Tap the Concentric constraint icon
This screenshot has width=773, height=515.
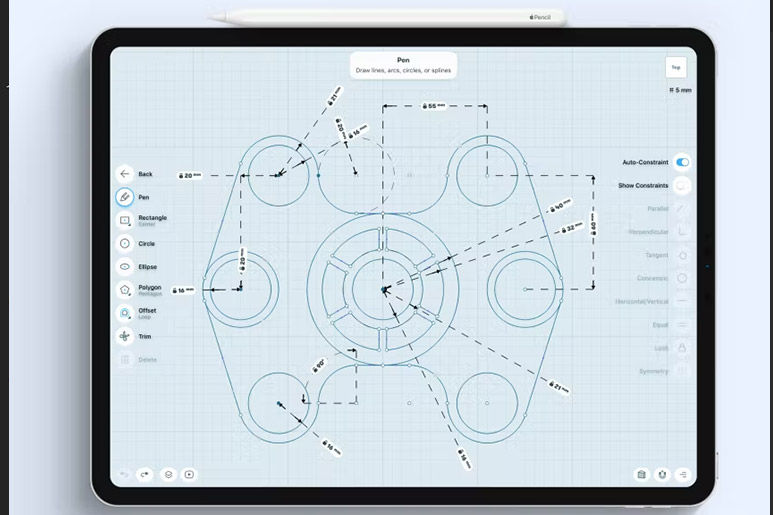[682, 278]
